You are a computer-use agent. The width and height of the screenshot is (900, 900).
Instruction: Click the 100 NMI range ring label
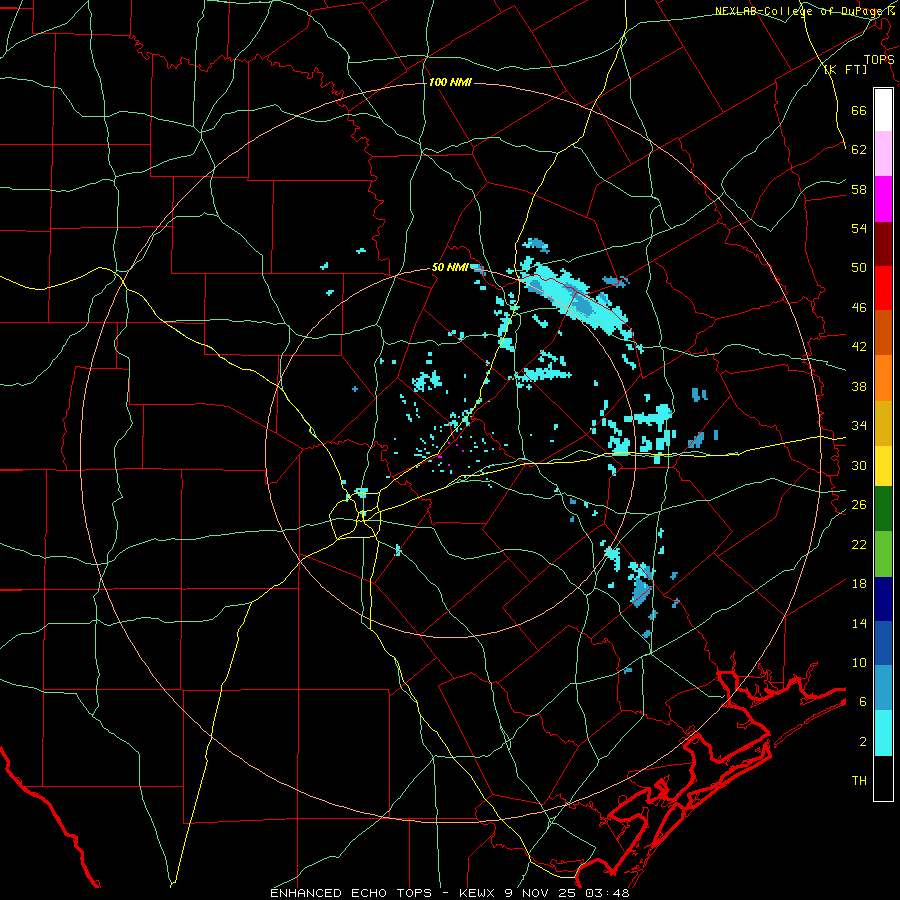[x=450, y=83]
